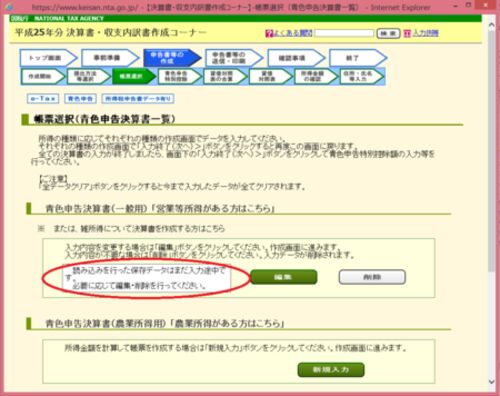
Task: Click the vertical scrollbar thumb
Action: click(x=491, y=150)
